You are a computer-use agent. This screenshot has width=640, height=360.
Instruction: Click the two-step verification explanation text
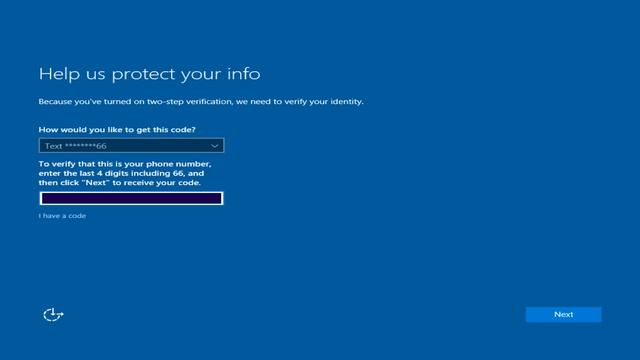pos(201,102)
